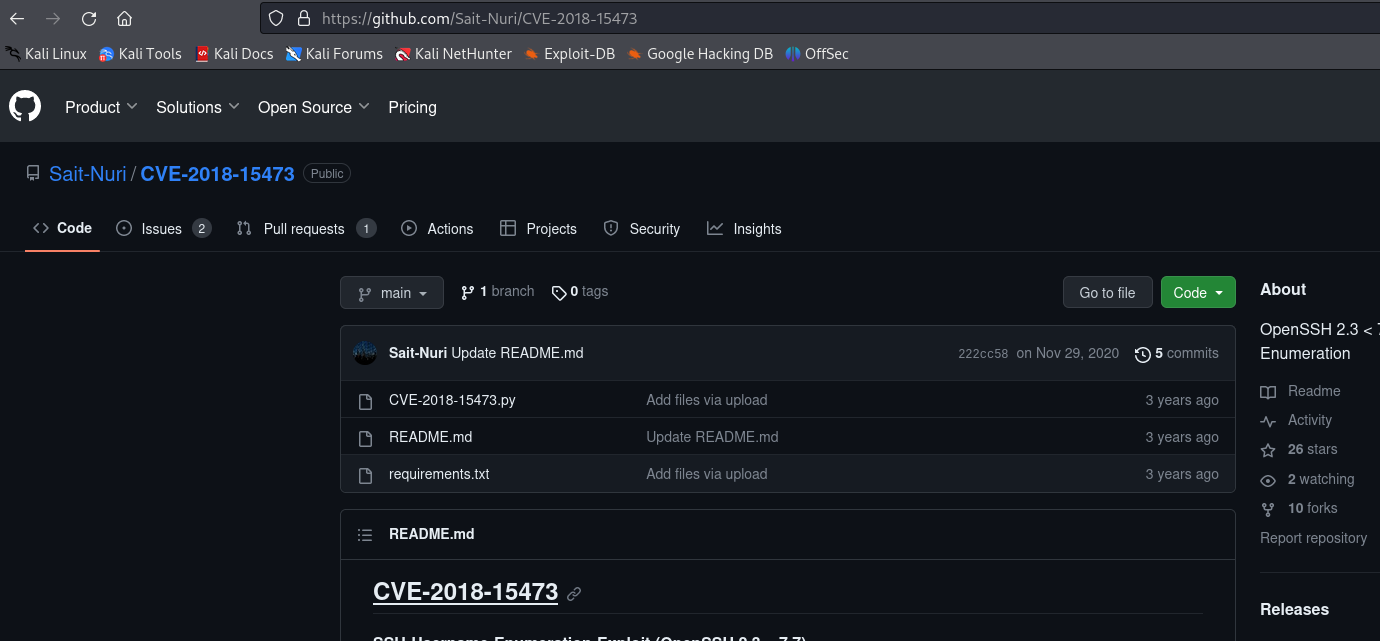Image resolution: width=1380 pixels, height=641 pixels.
Task: Click the CVE-2018-15473 repository name link
Action: (x=217, y=174)
